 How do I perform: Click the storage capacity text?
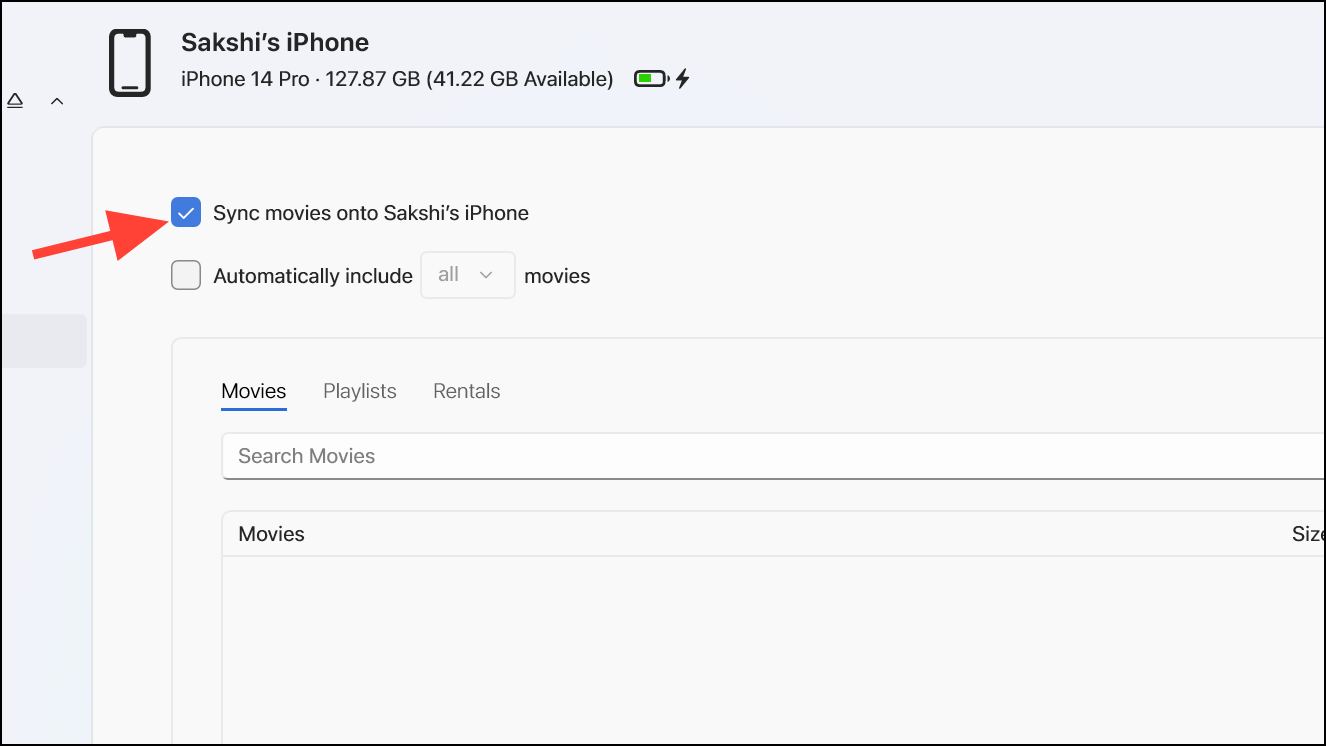click(x=396, y=78)
